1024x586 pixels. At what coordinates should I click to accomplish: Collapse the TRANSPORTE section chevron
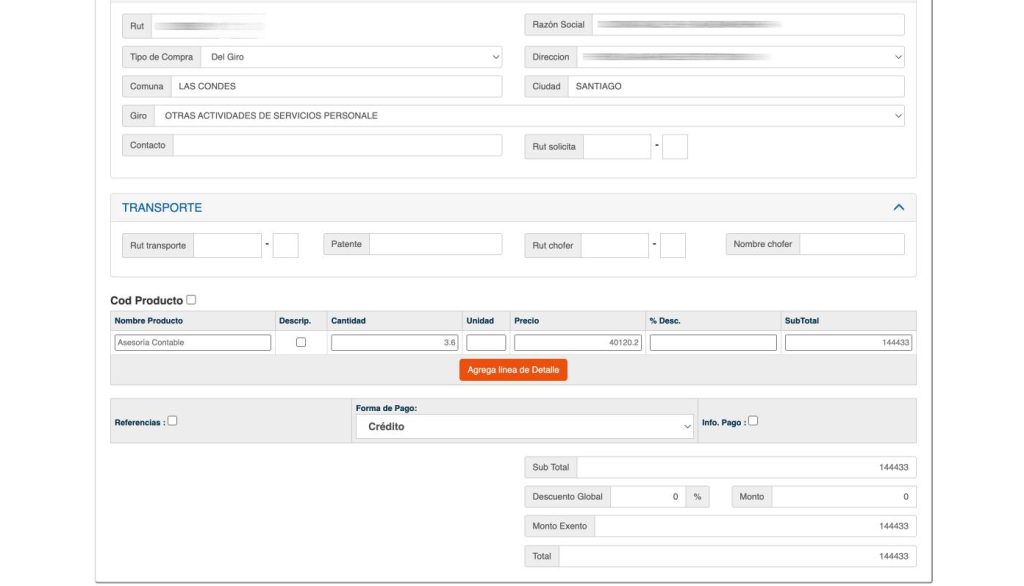[x=898, y=208]
